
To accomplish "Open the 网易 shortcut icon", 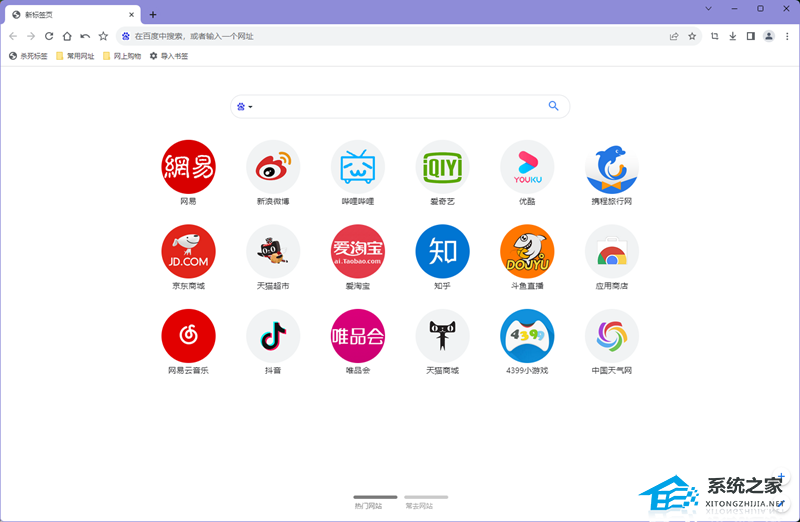I will (x=188, y=167).
